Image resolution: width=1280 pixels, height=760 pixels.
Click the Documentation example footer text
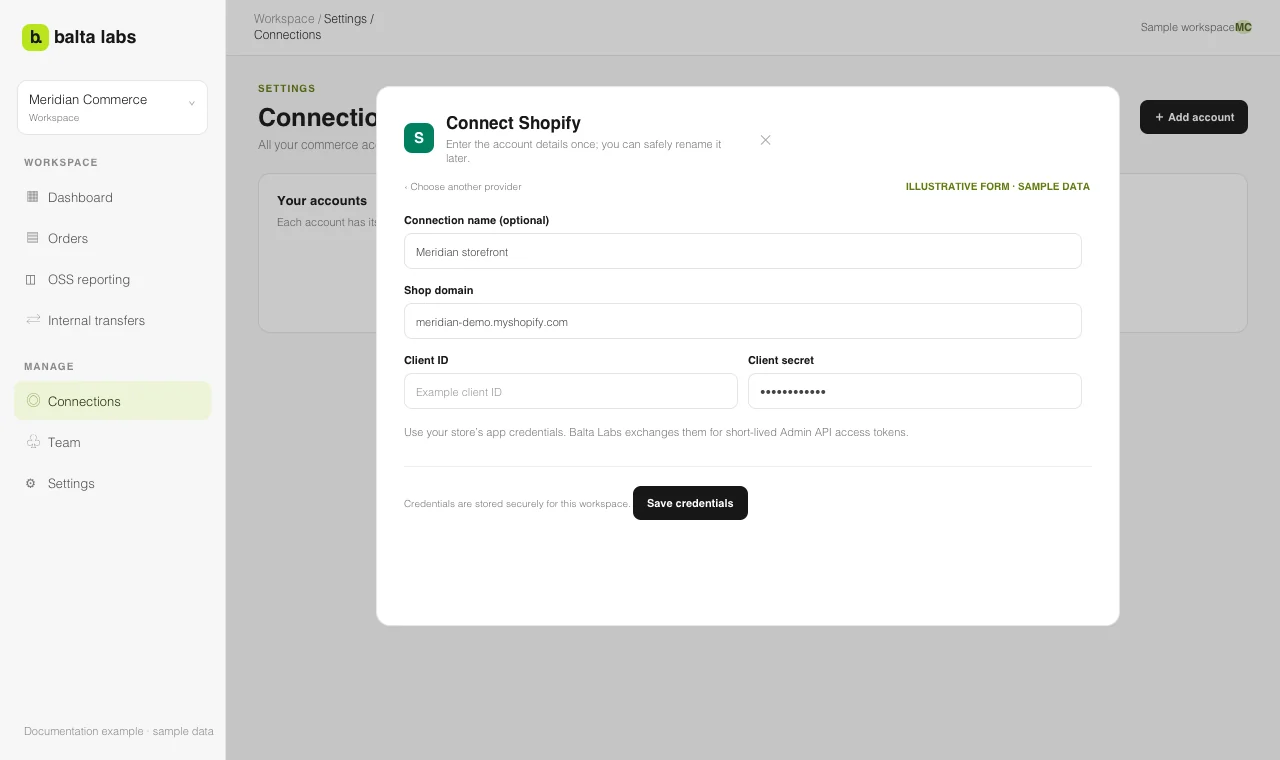tap(119, 731)
